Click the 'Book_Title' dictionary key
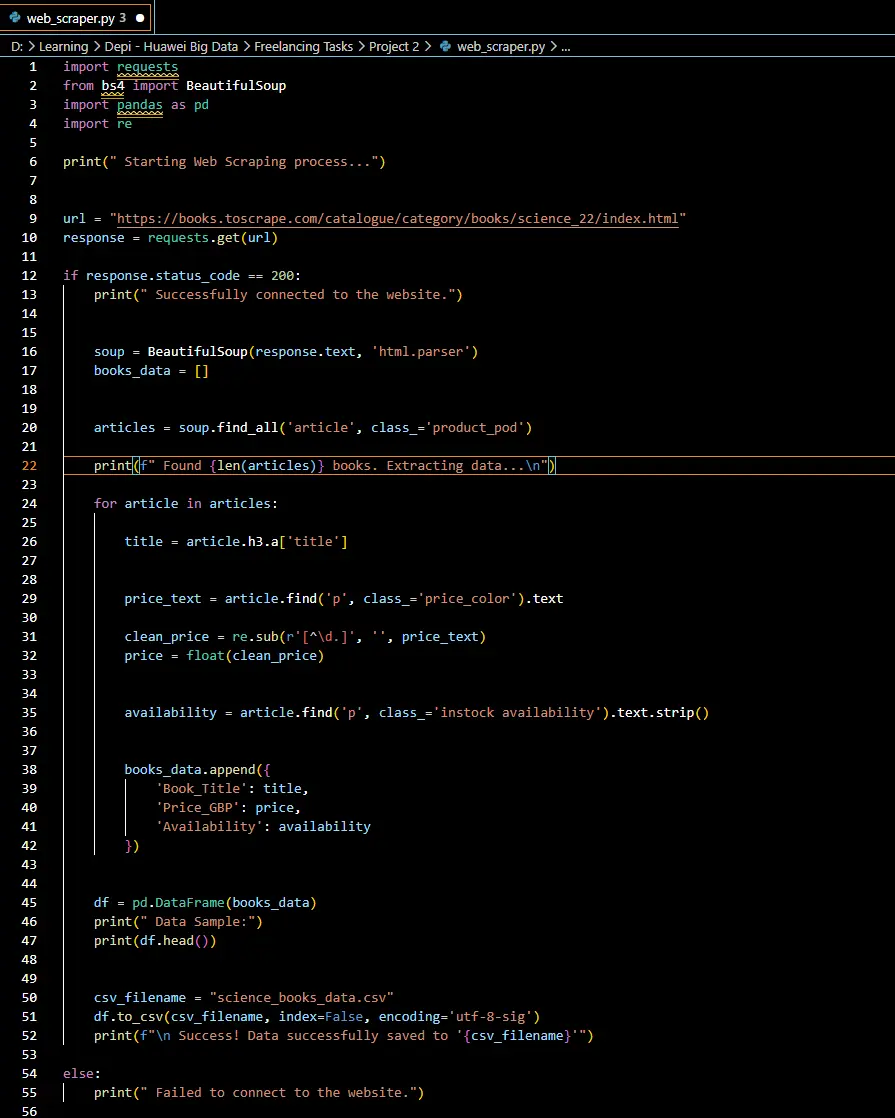Viewport: 895px width, 1118px height. click(201, 789)
